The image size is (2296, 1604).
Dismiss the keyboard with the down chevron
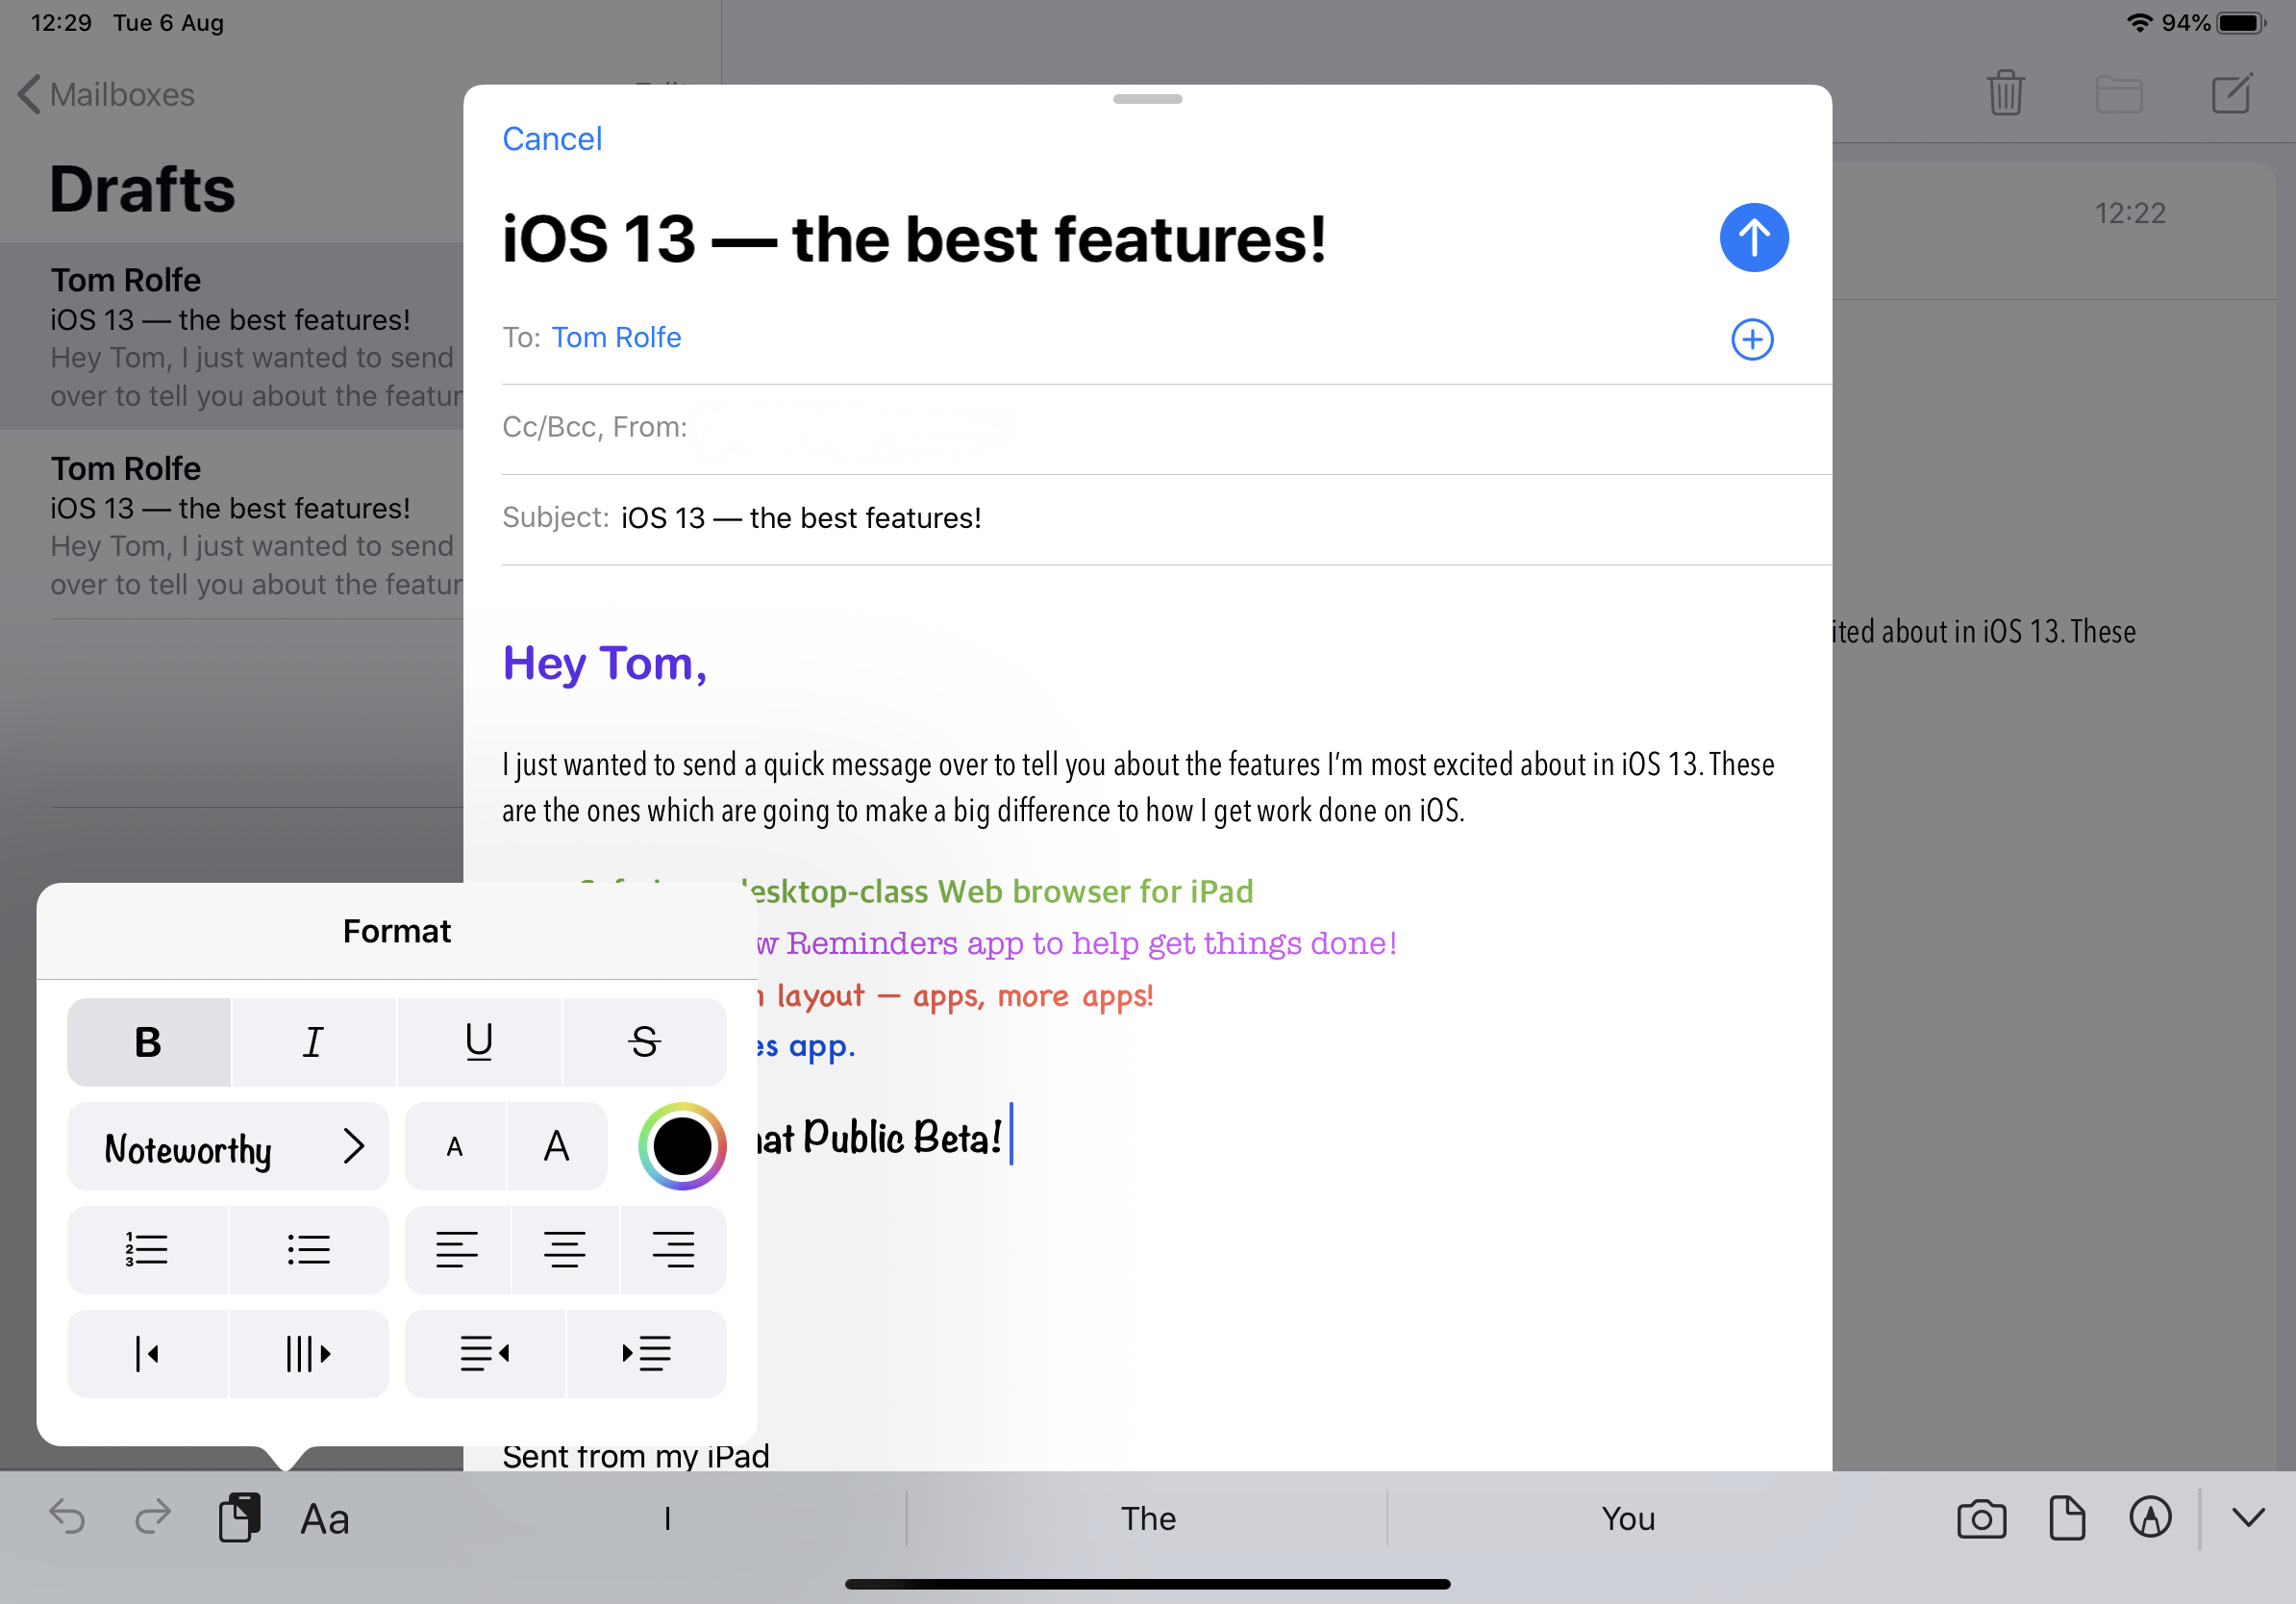click(2244, 1519)
